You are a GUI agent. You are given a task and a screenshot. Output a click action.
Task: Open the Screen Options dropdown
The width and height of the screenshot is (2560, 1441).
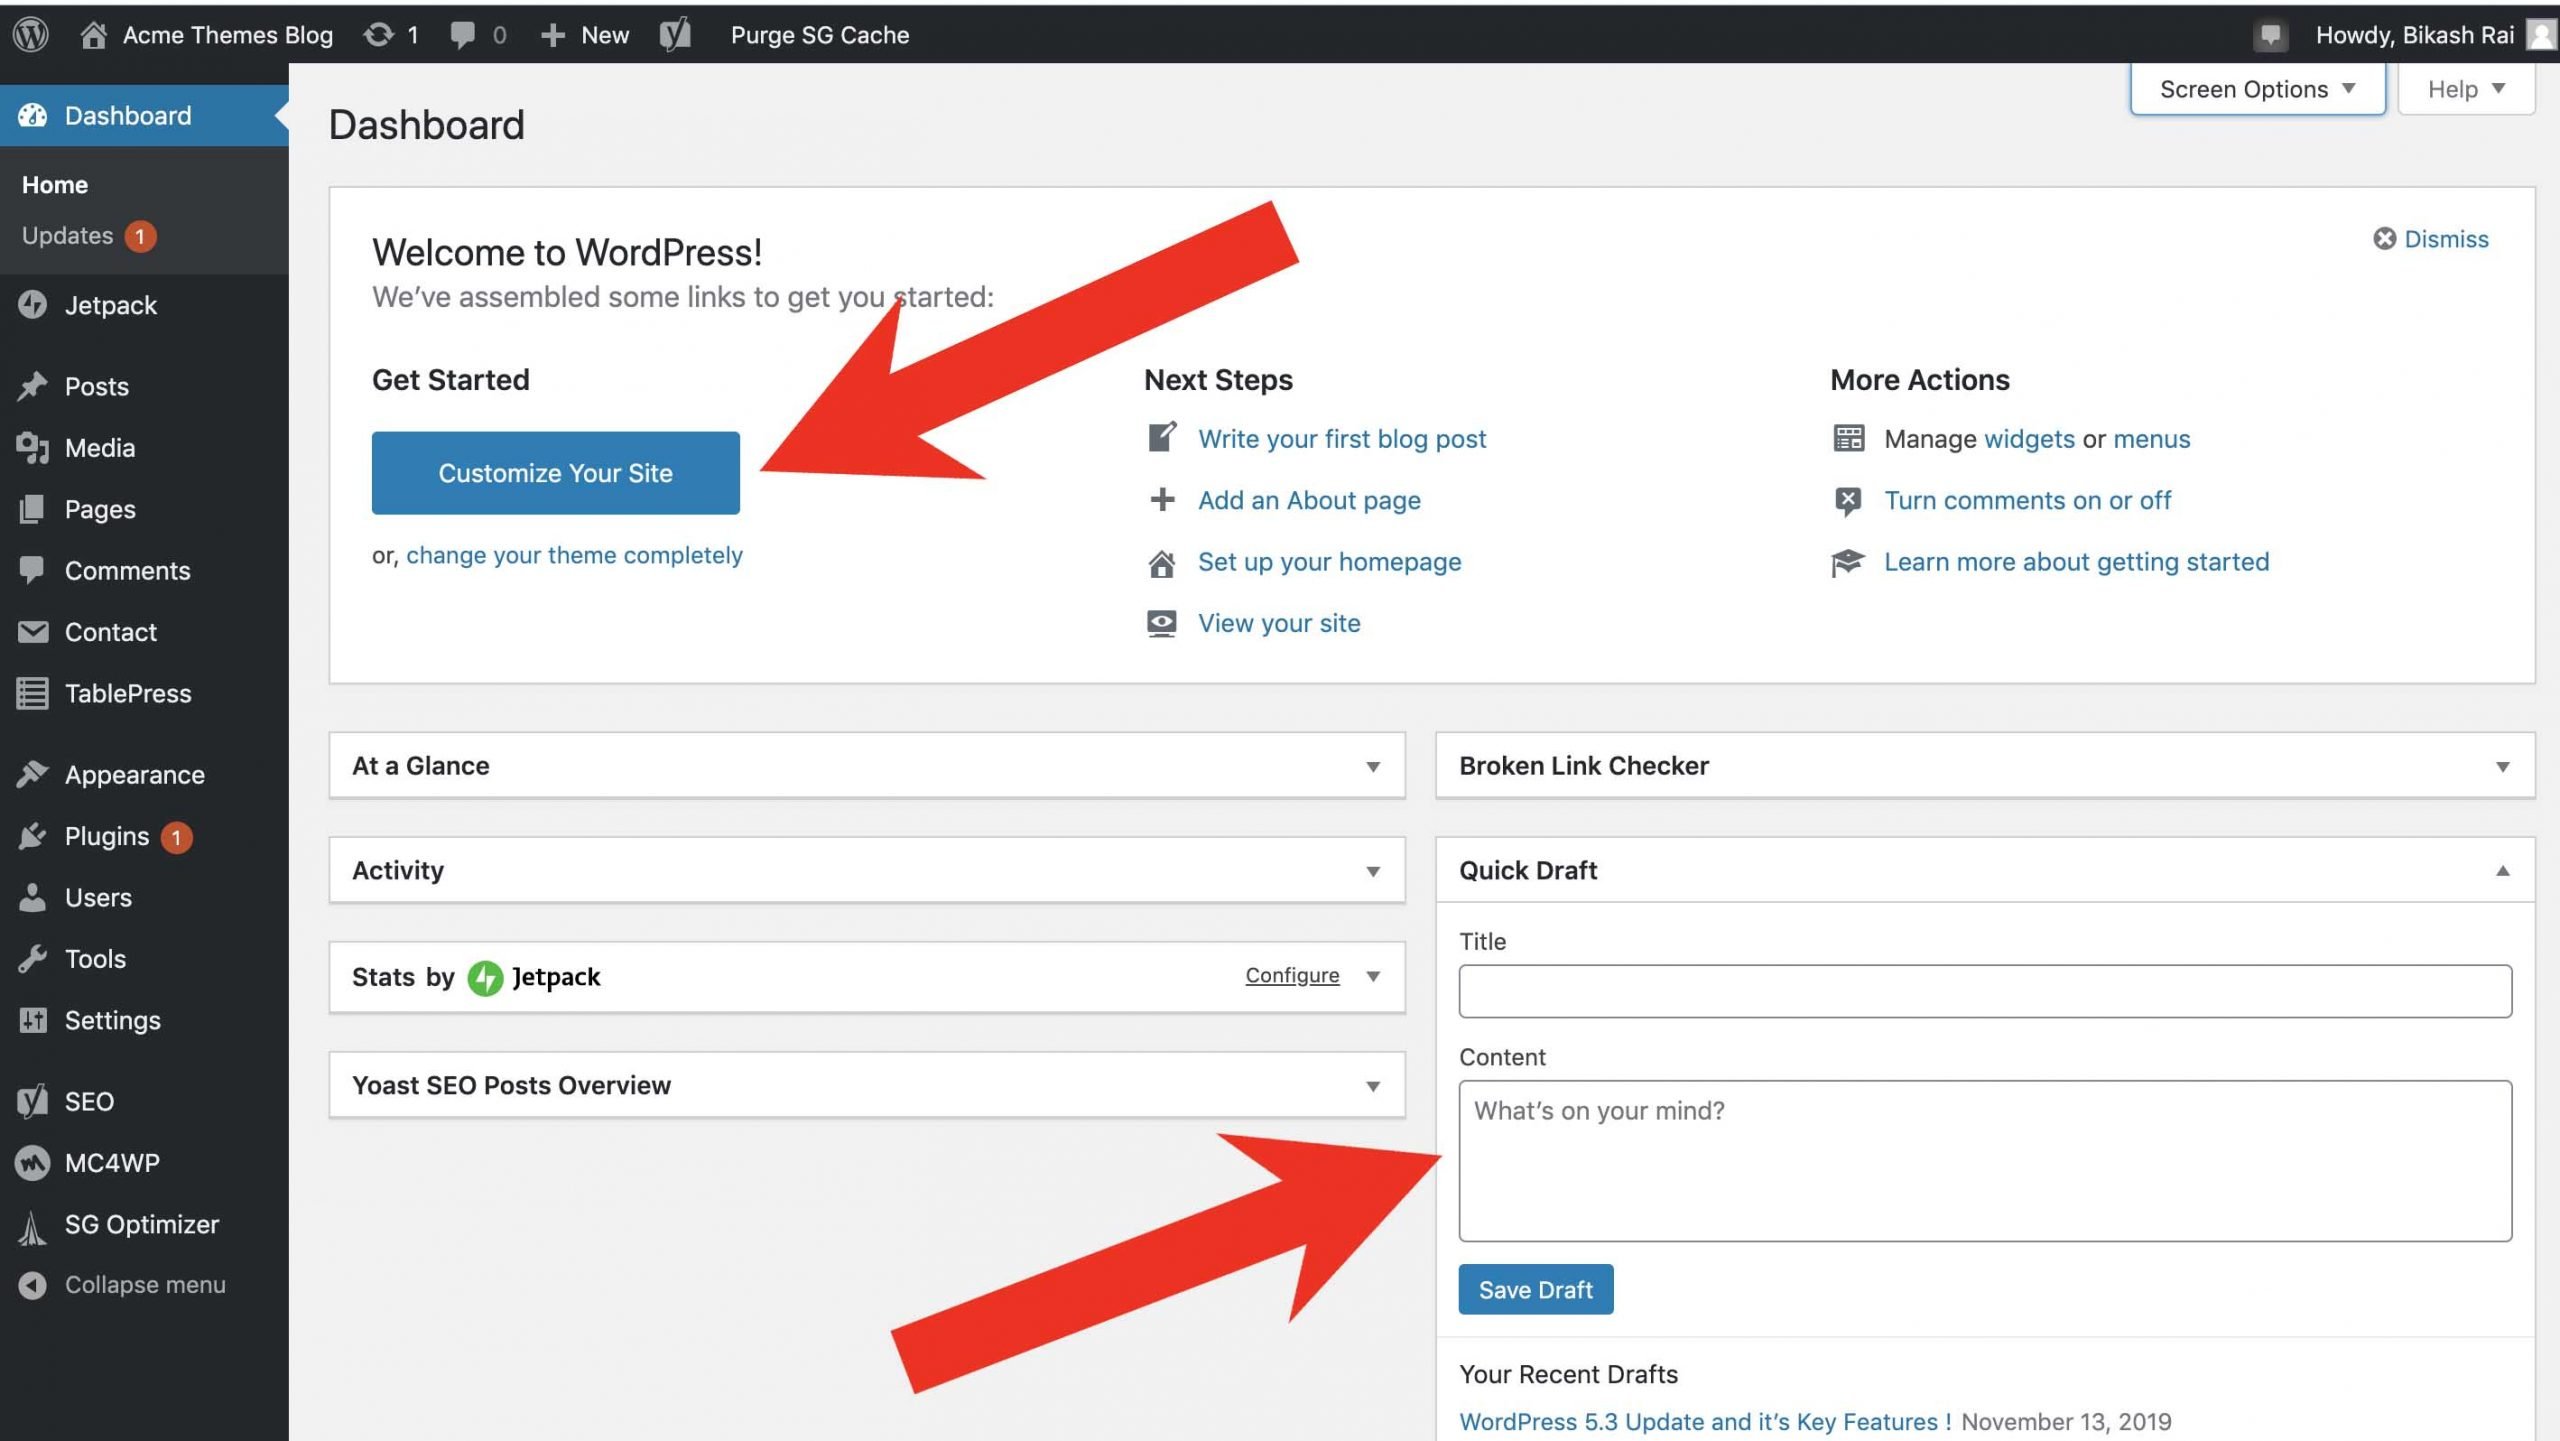(2257, 89)
